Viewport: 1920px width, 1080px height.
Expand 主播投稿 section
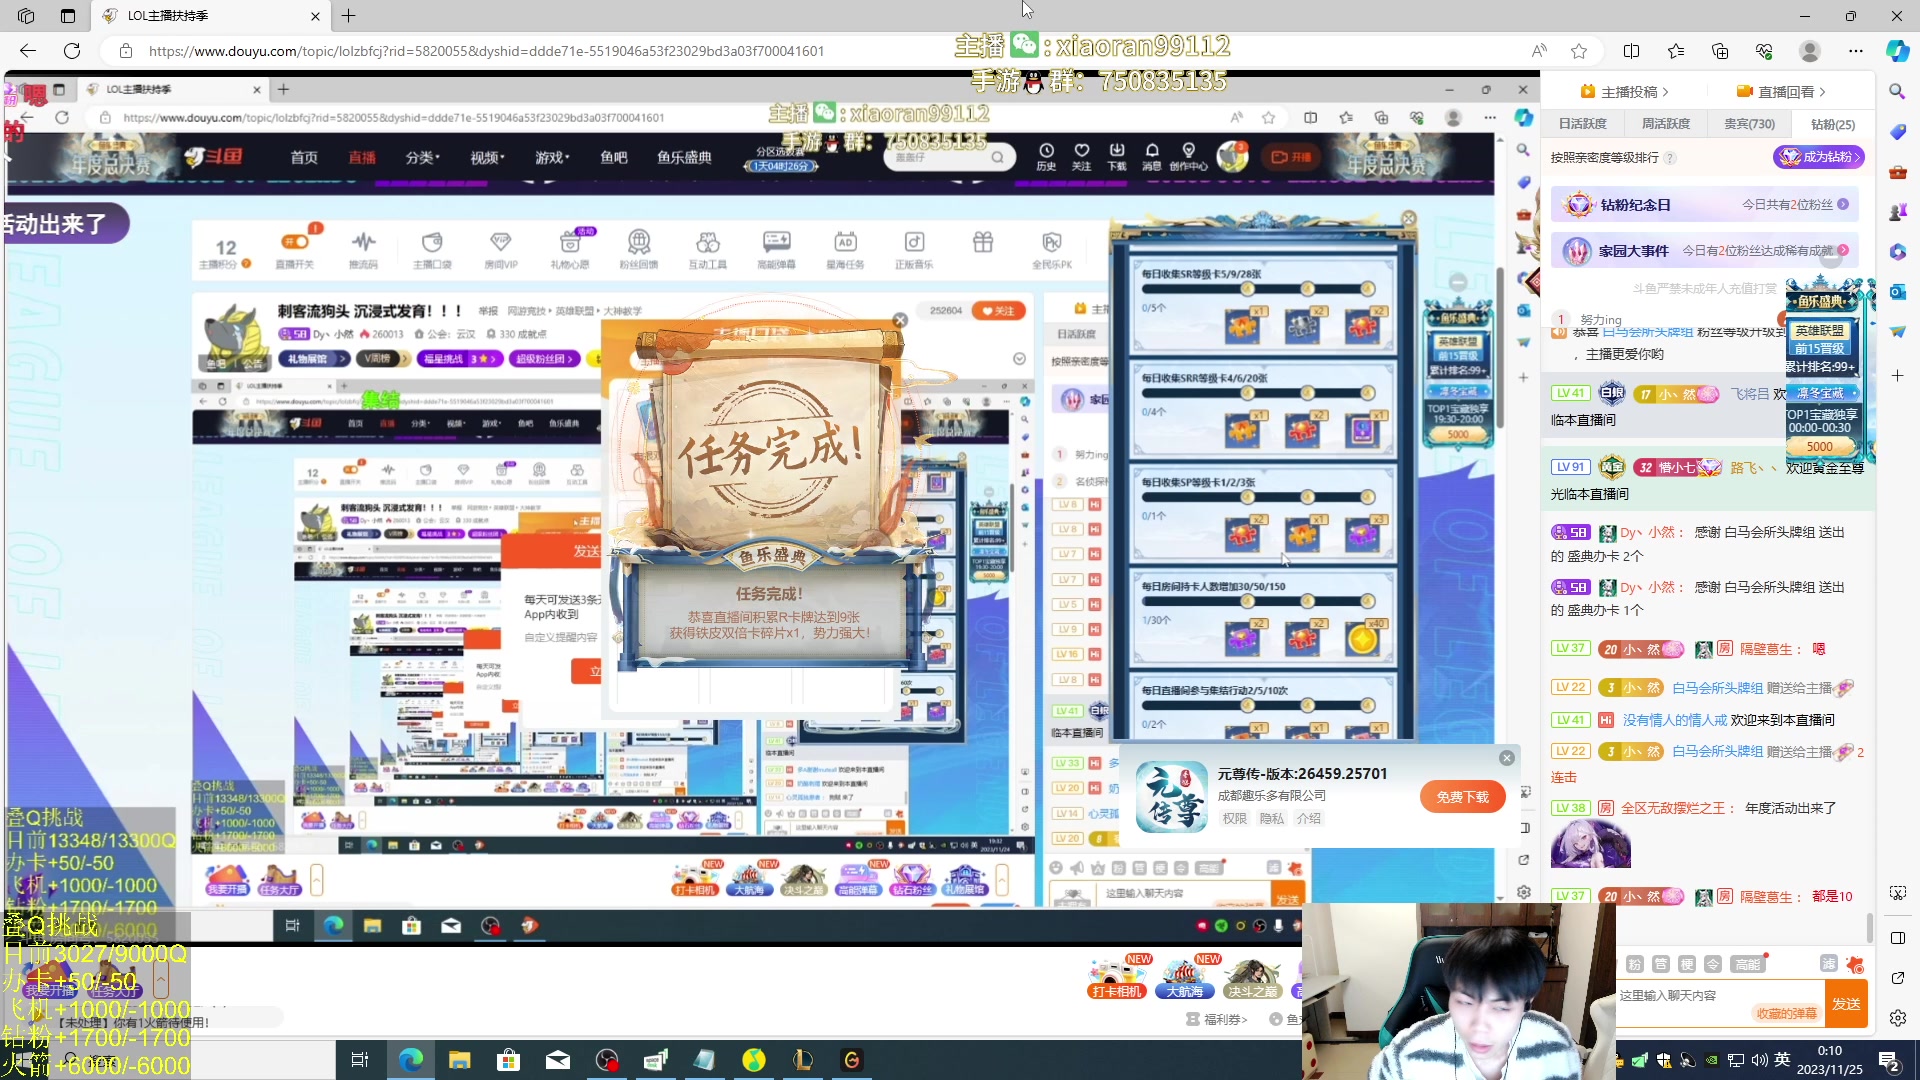[x=1624, y=92]
